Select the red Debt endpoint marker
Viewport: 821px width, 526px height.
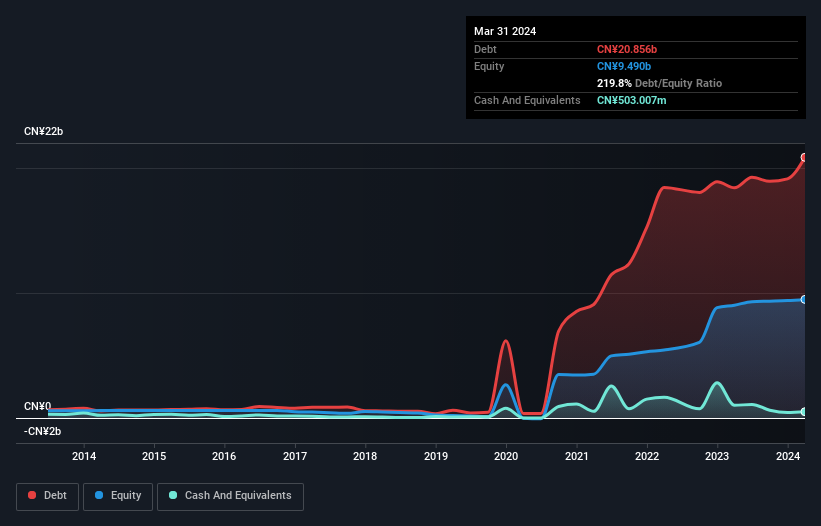point(804,158)
